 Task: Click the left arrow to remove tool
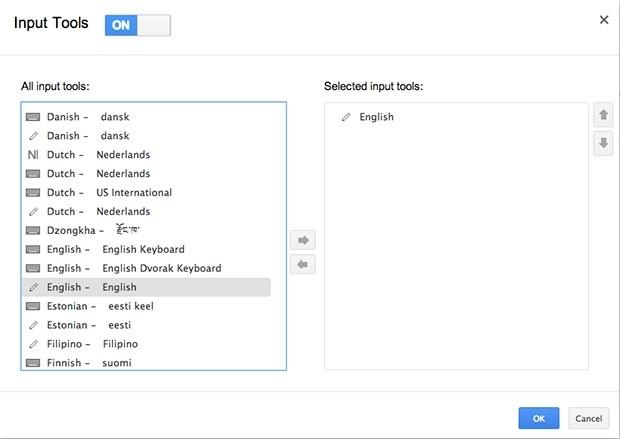[303, 264]
